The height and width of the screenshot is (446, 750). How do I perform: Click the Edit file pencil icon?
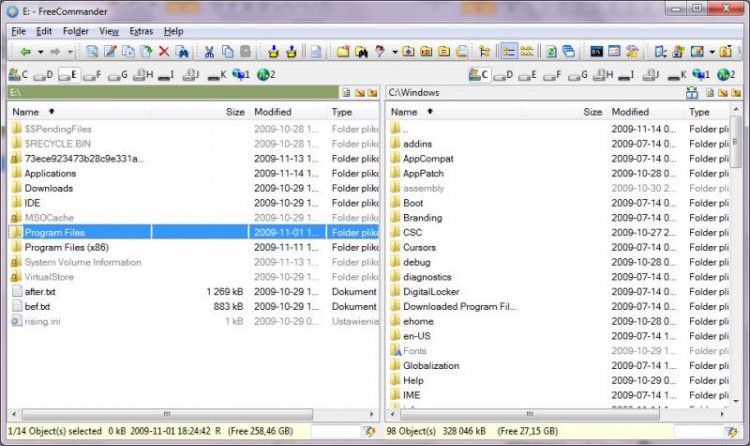click(x=110, y=51)
